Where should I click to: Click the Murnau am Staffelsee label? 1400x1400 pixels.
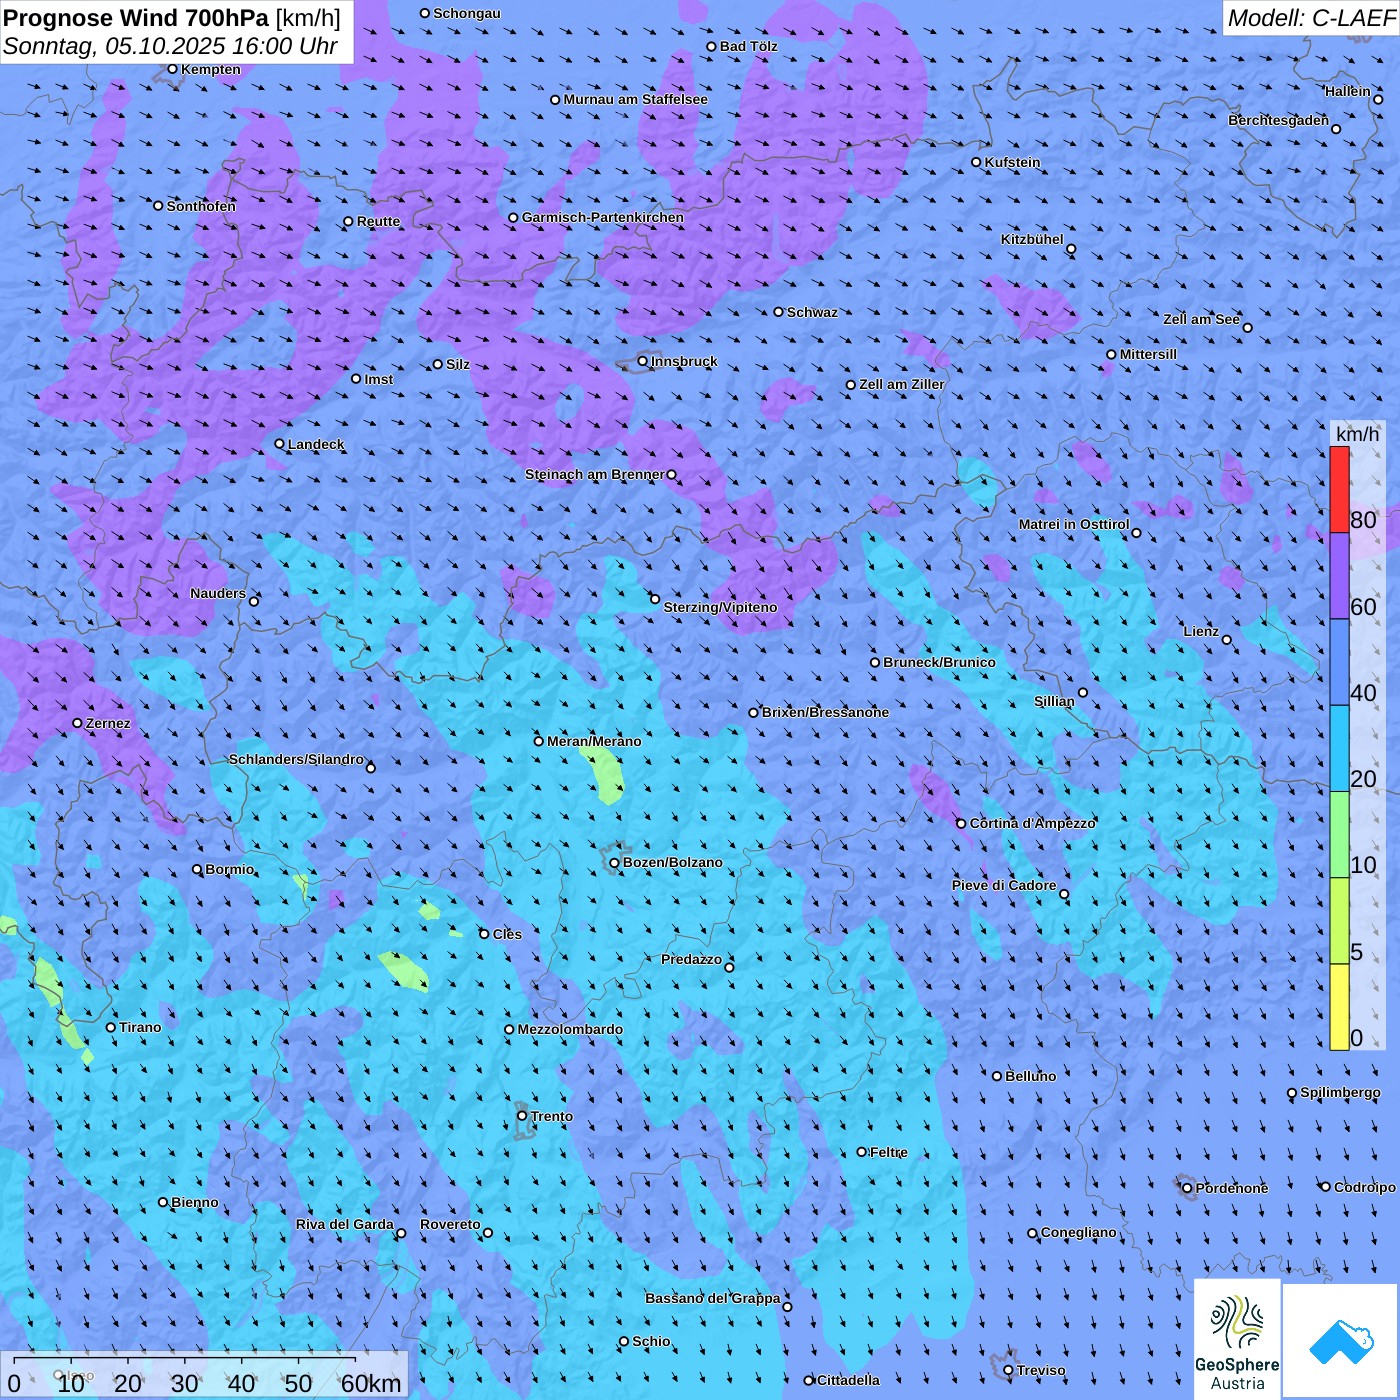(635, 99)
